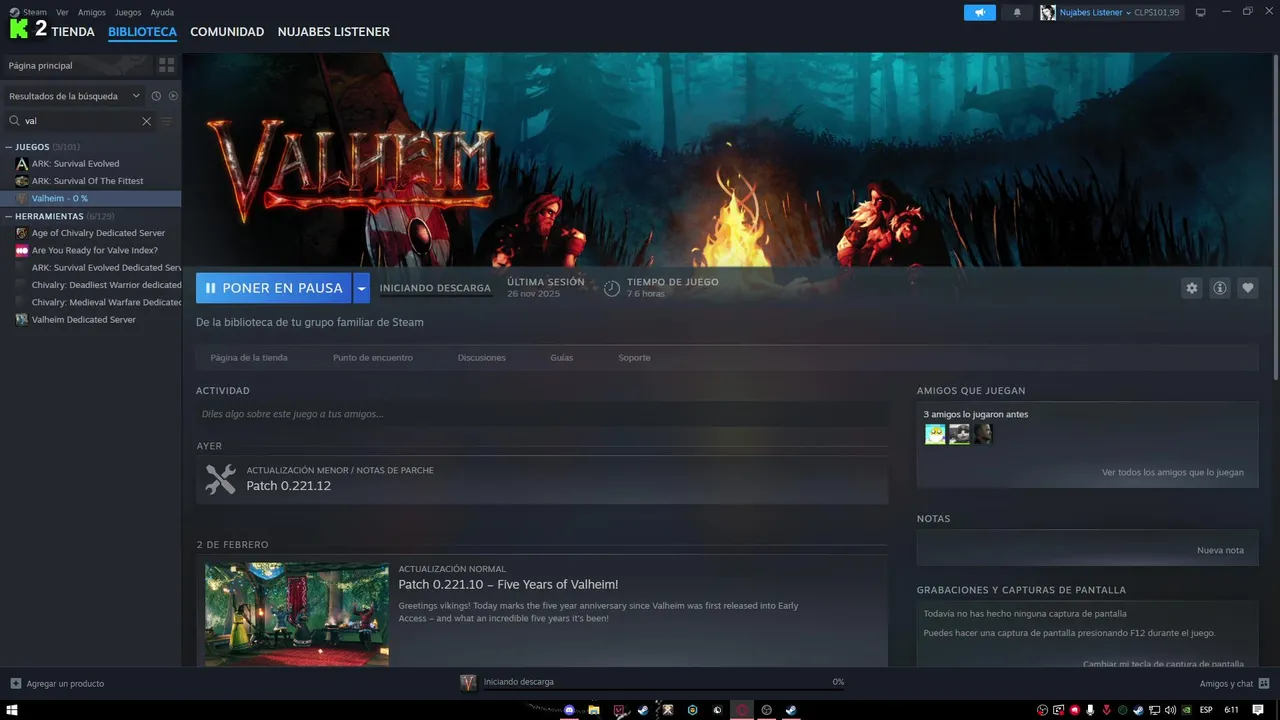
Task: Open Punto de encuentro link
Action: 373,357
